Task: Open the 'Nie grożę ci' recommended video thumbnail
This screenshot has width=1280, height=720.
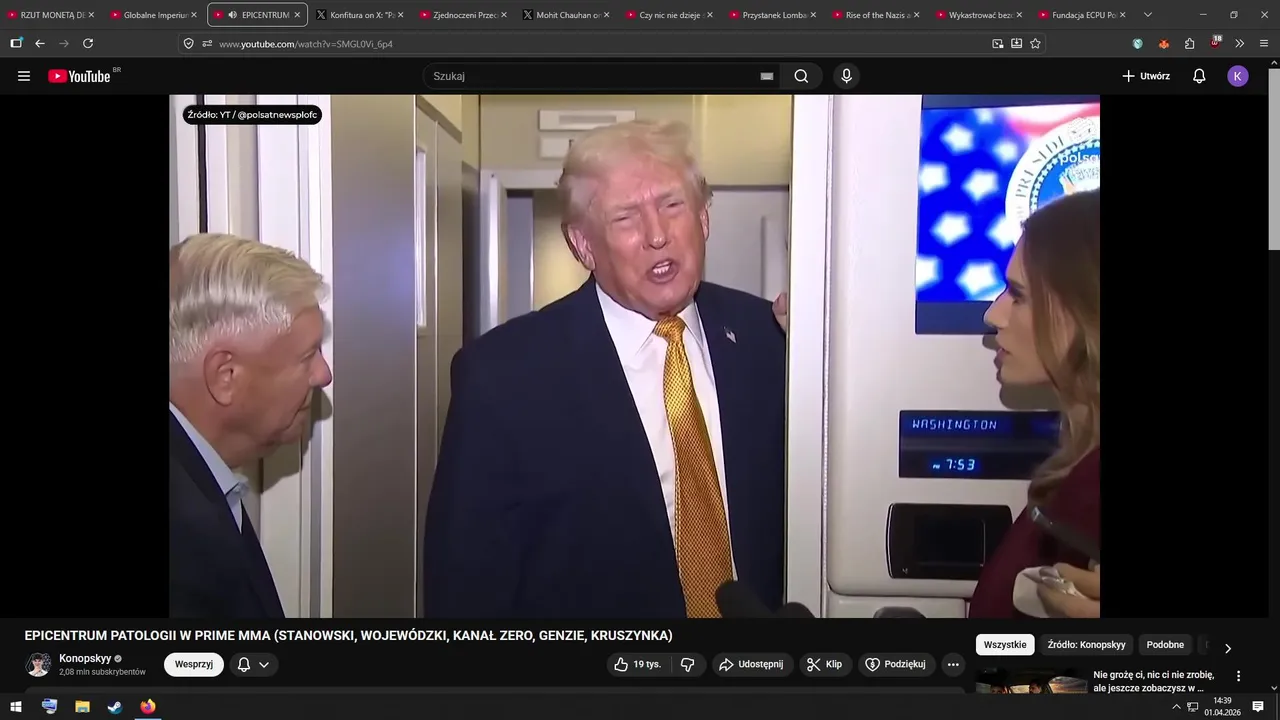Action: [x=1031, y=681]
